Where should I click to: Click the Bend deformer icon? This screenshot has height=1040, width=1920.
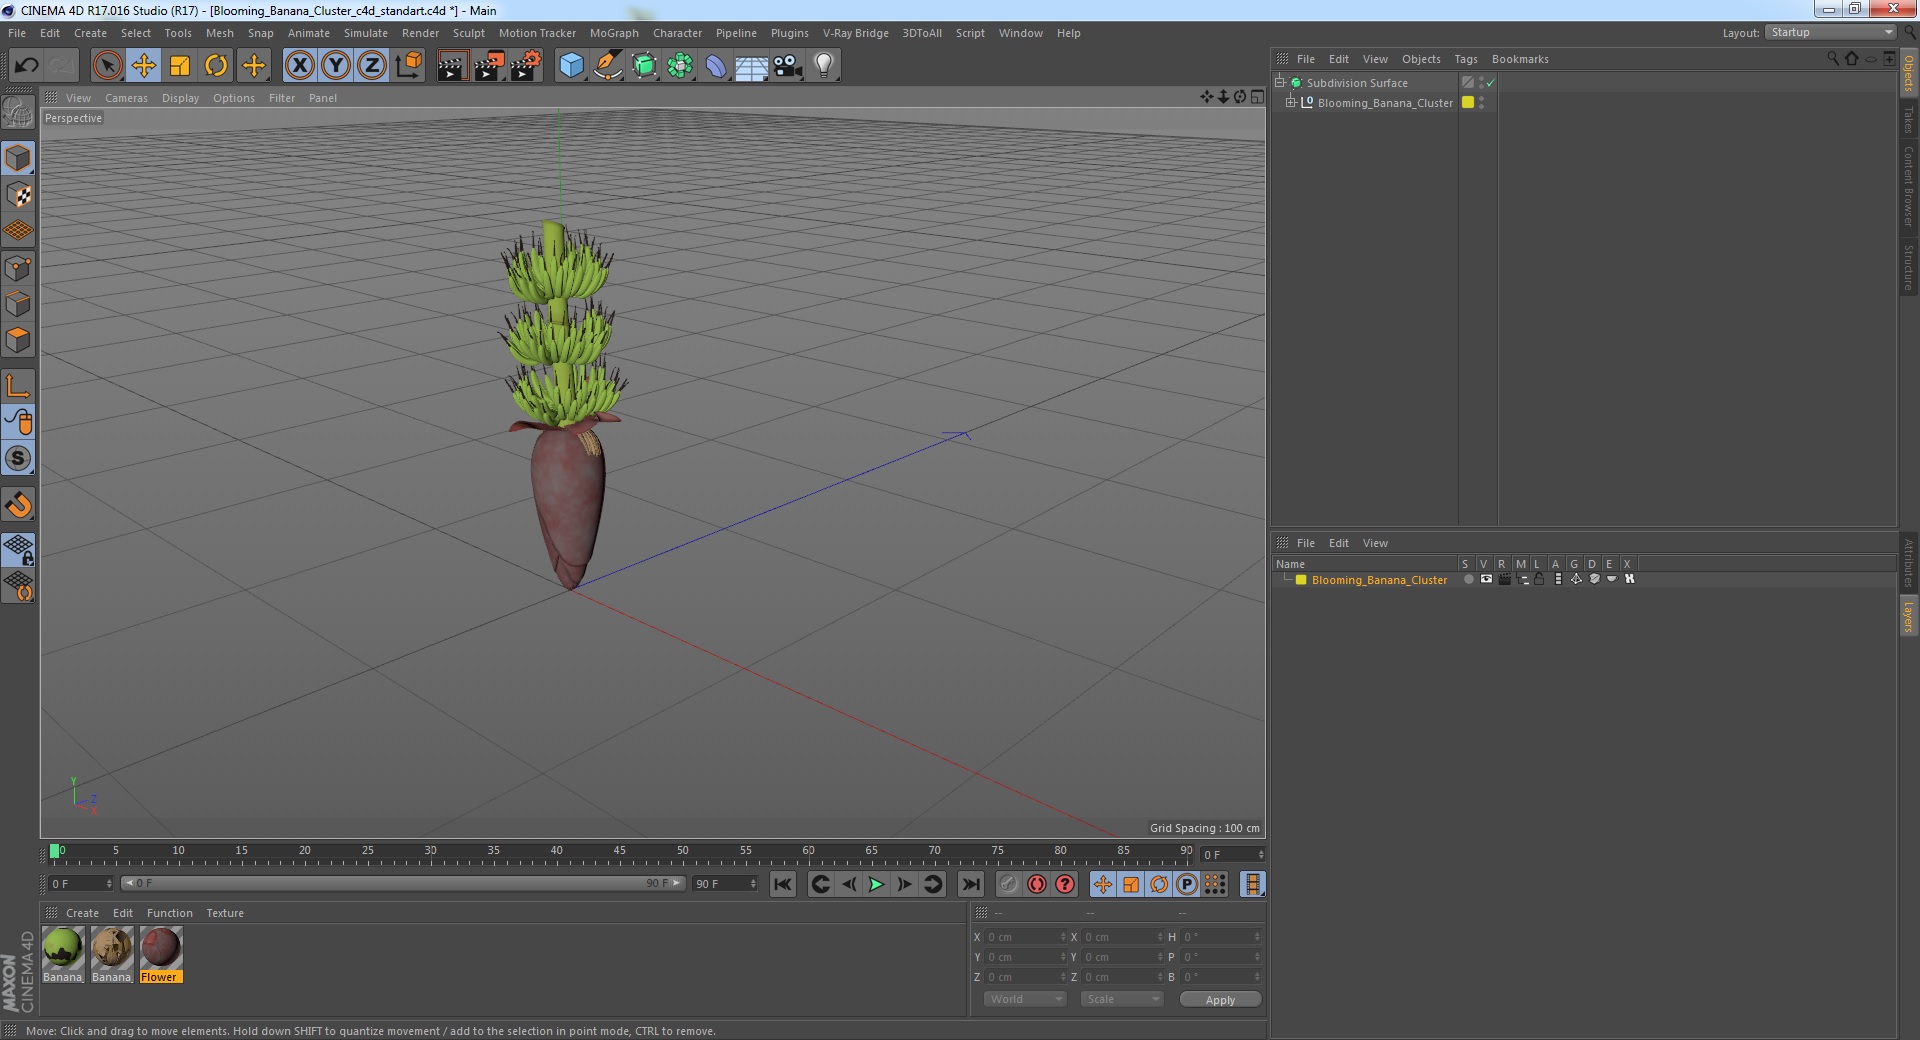(716, 66)
